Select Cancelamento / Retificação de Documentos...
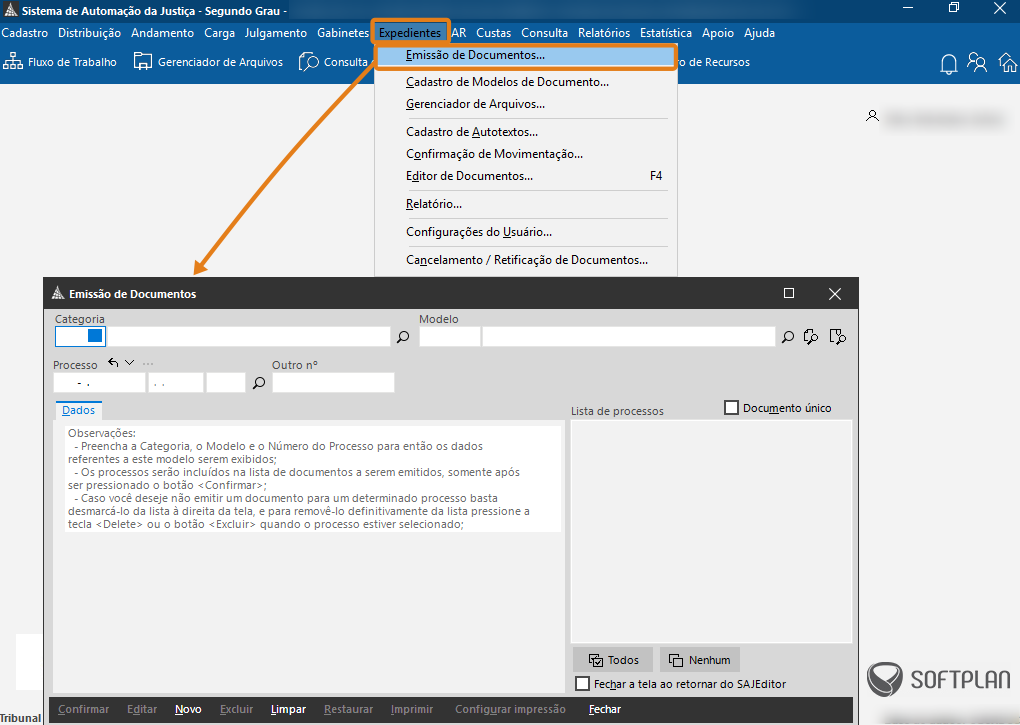The image size is (1020, 725). tap(526, 260)
